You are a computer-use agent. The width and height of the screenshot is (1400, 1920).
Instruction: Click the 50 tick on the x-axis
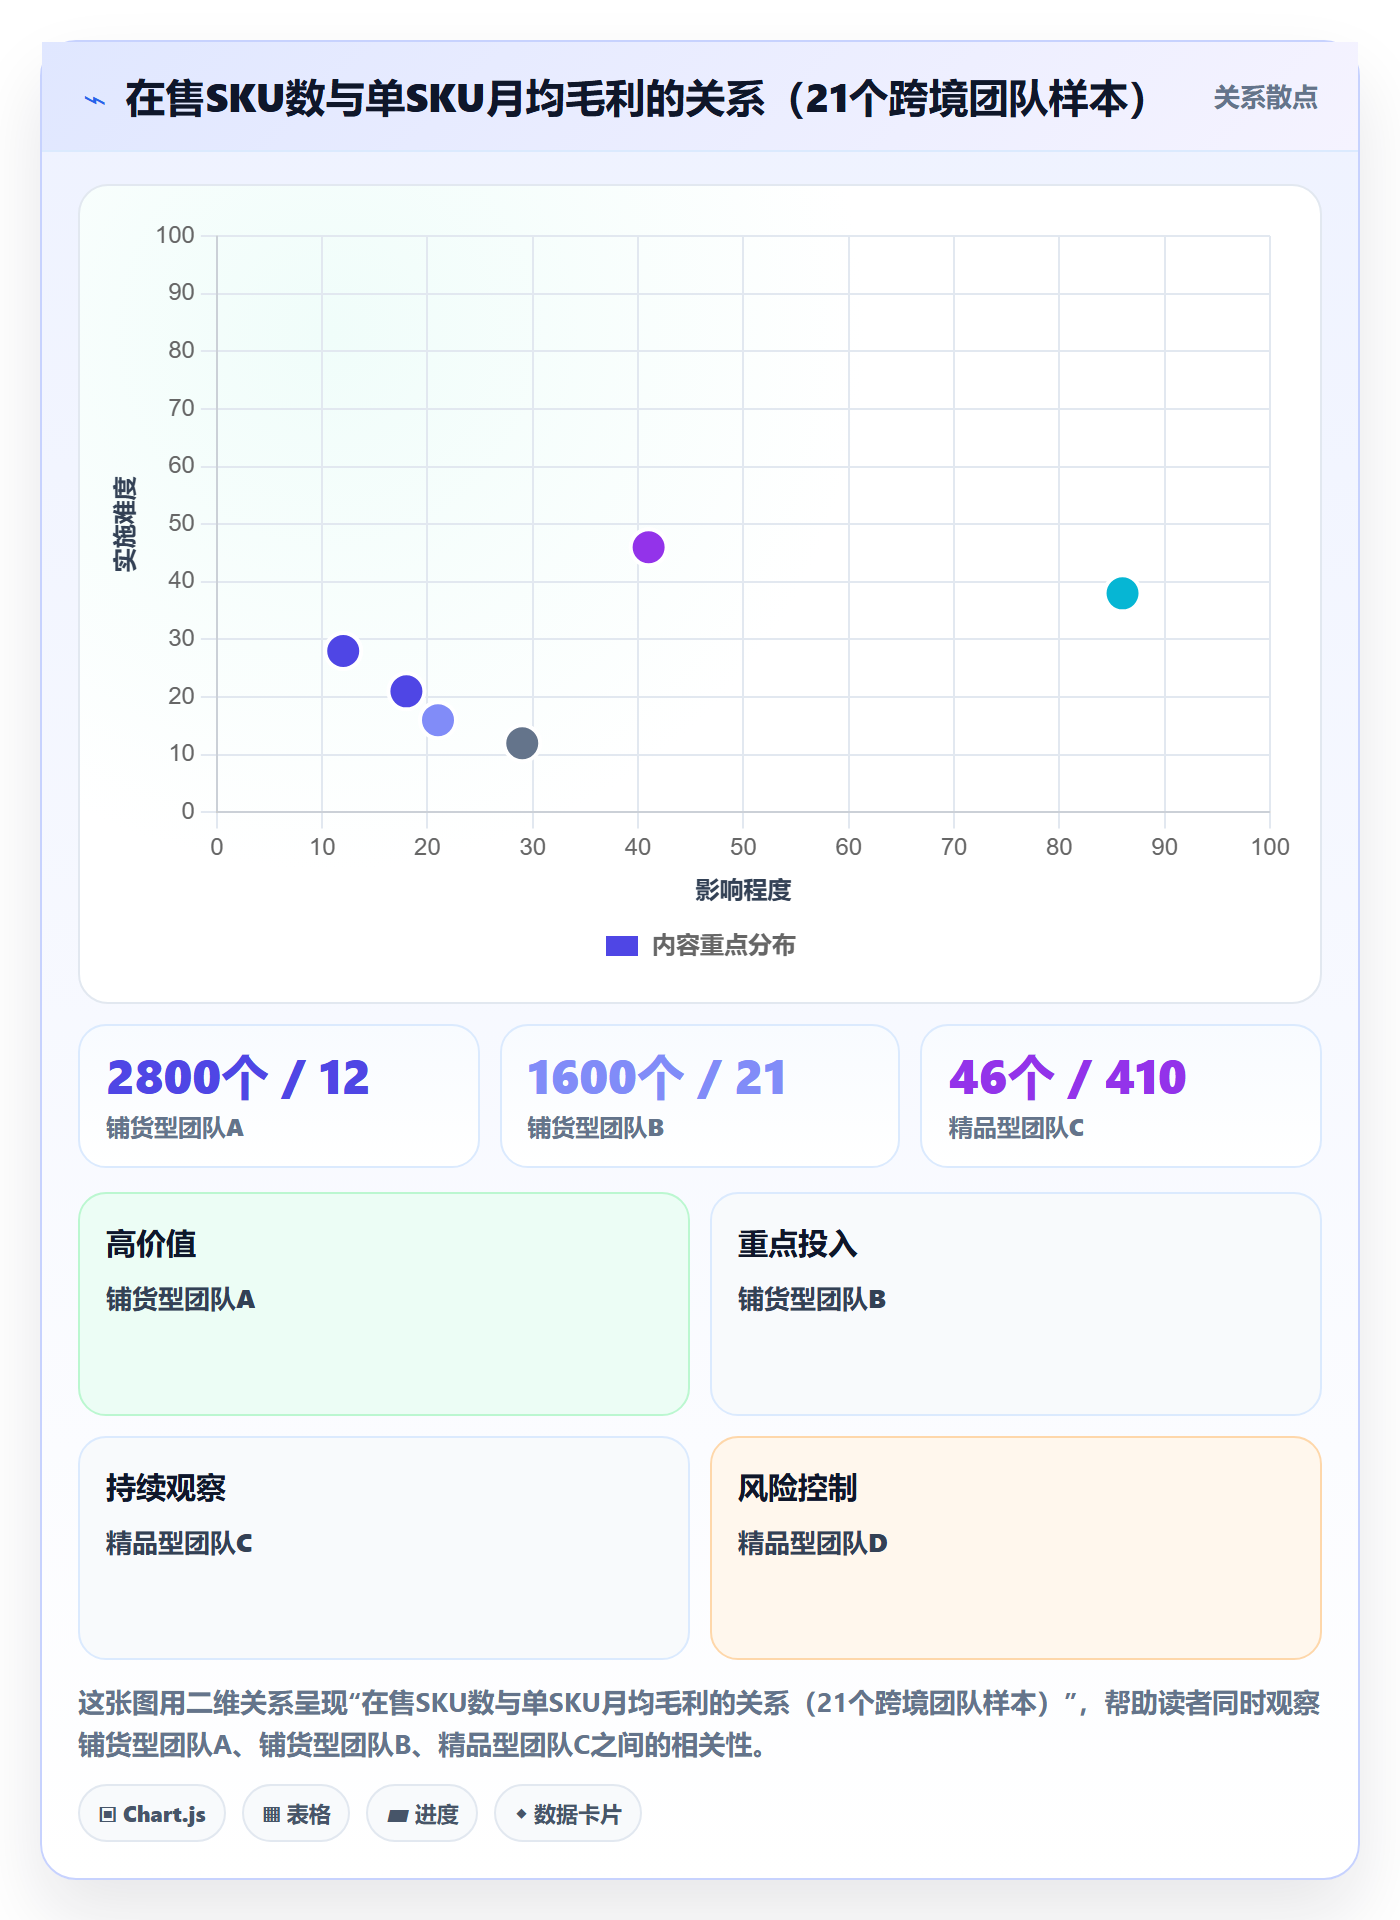coord(743,847)
